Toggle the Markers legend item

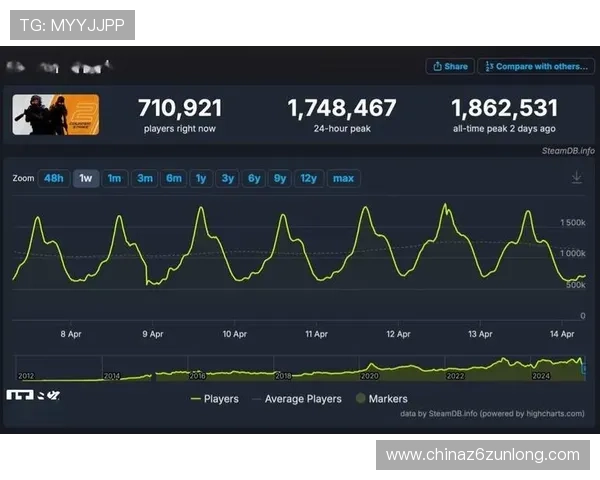[379, 399]
